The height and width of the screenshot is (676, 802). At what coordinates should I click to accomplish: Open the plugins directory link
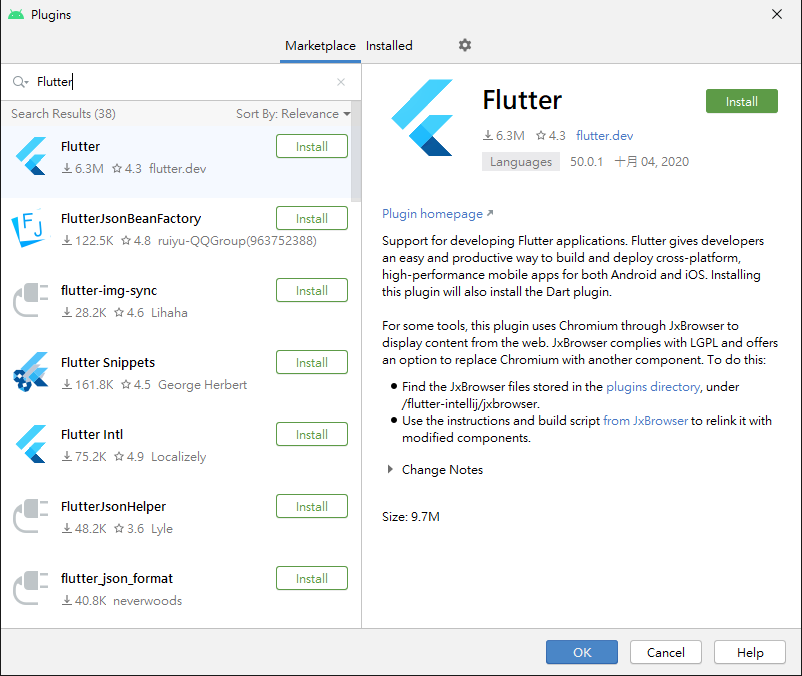653,387
